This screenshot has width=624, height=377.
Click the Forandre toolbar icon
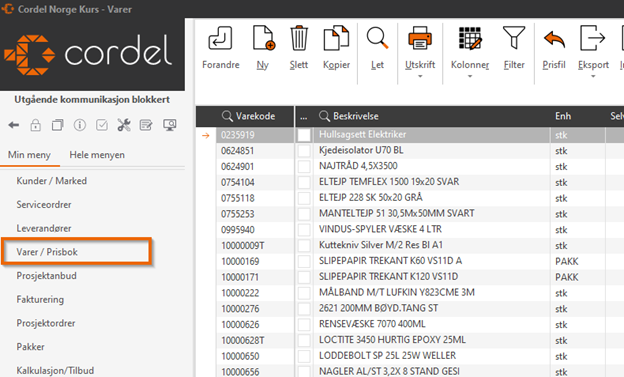[x=220, y=39]
